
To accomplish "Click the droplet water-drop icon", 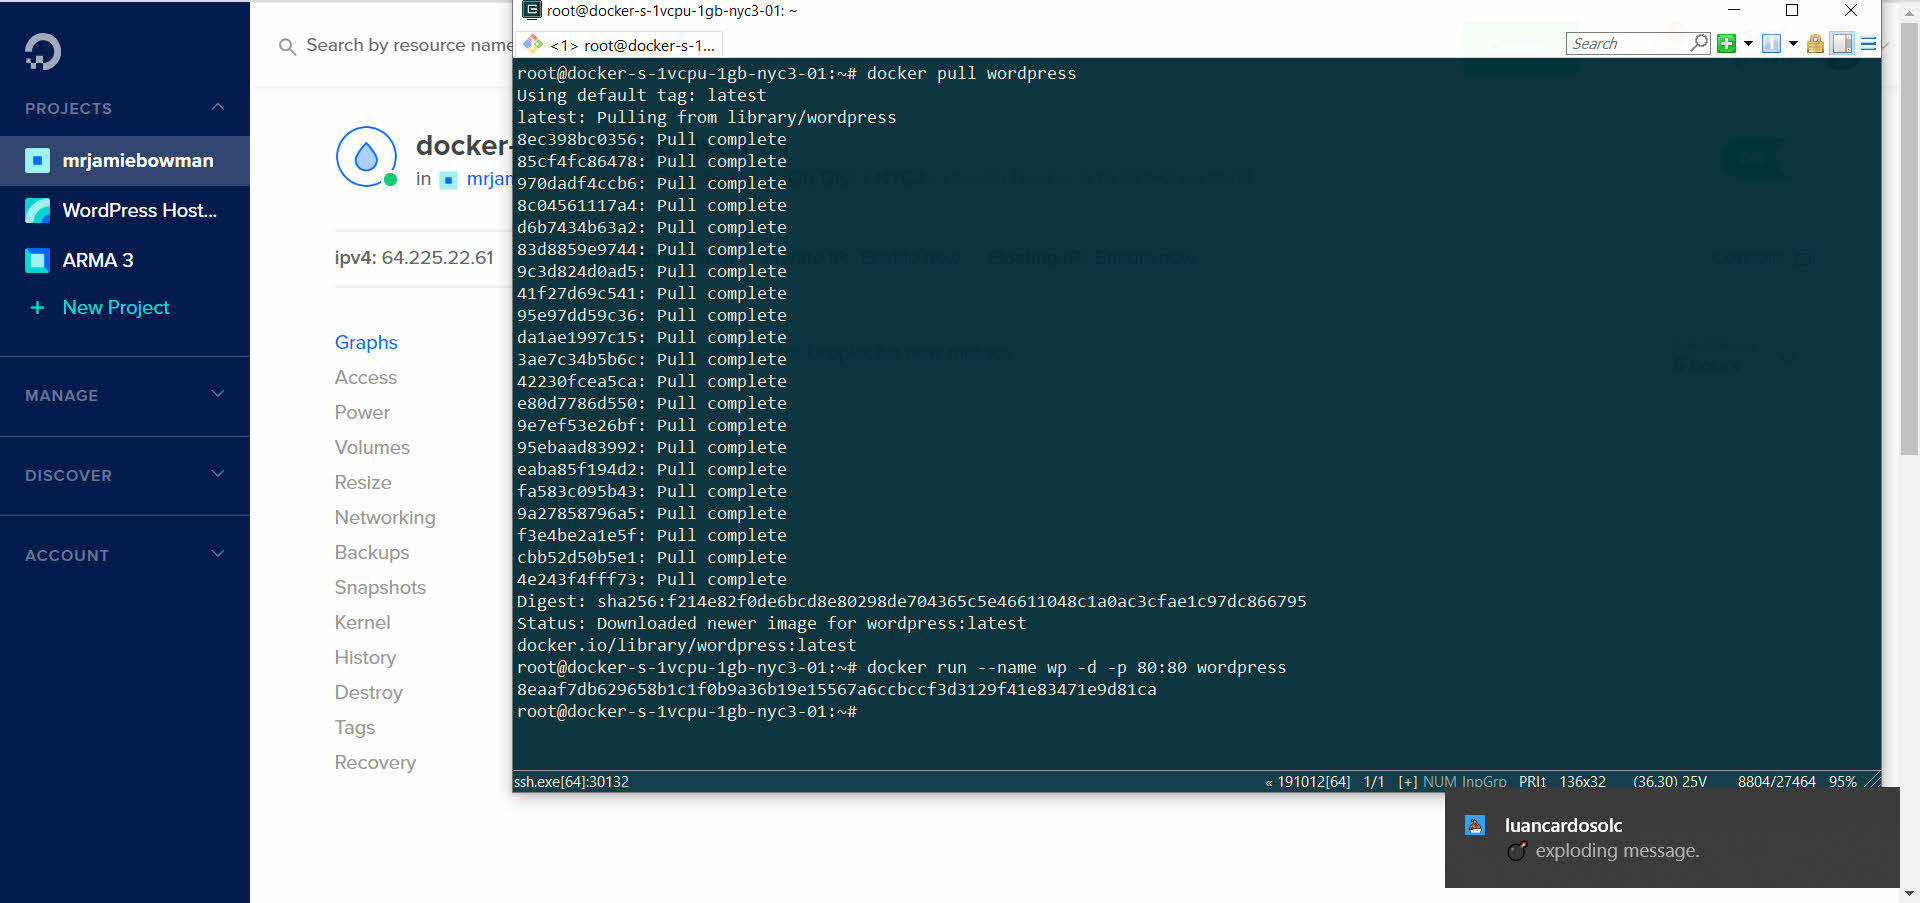I will click(x=366, y=156).
